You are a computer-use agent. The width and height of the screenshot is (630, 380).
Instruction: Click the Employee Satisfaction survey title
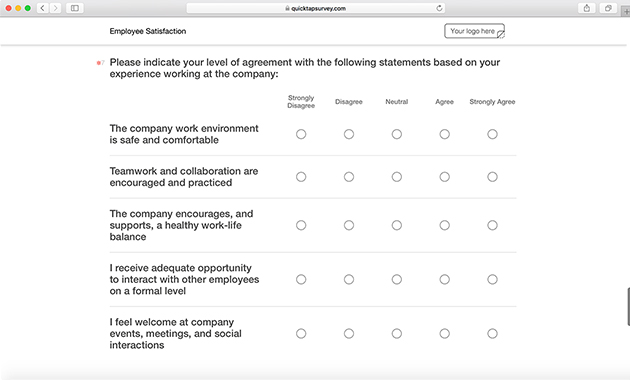148,31
